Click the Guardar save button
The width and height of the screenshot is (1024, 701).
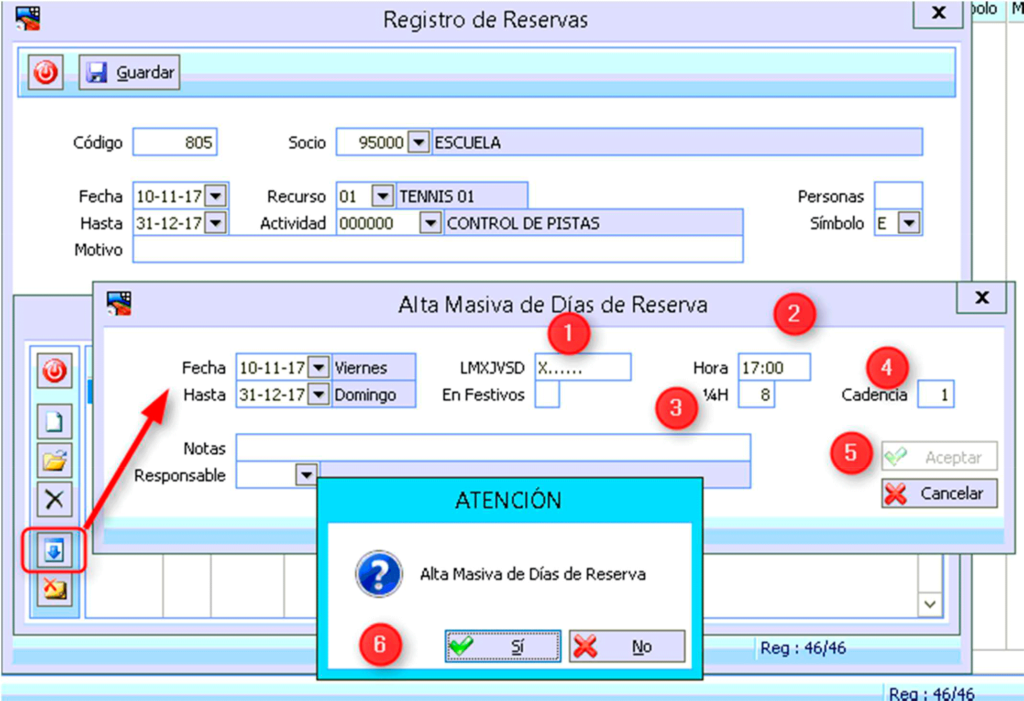pos(130,72)
